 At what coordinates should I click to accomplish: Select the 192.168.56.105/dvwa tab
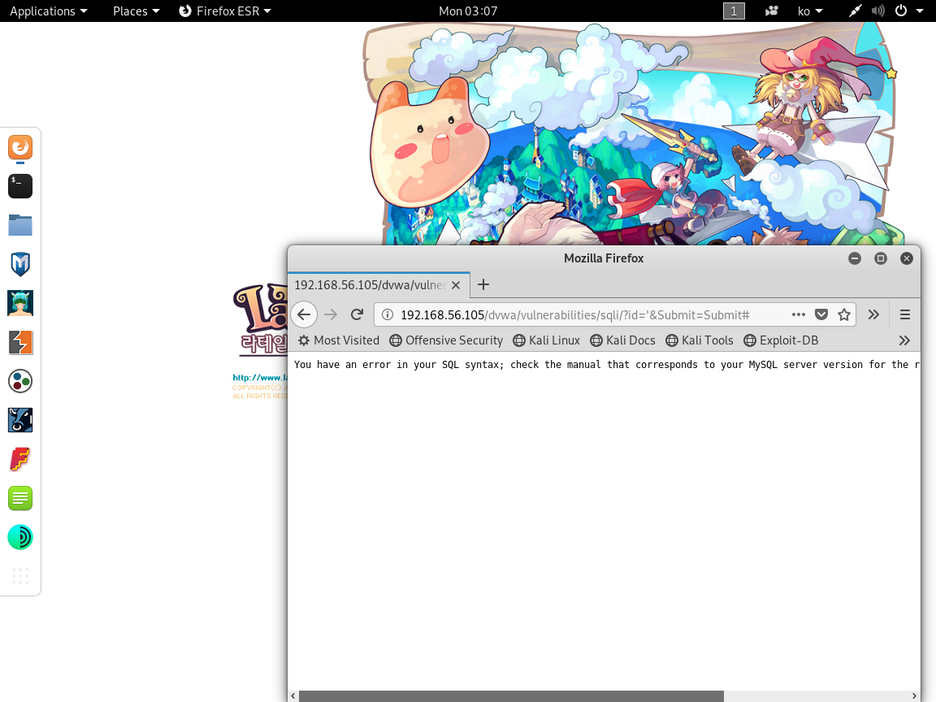(x=378, y=285)
